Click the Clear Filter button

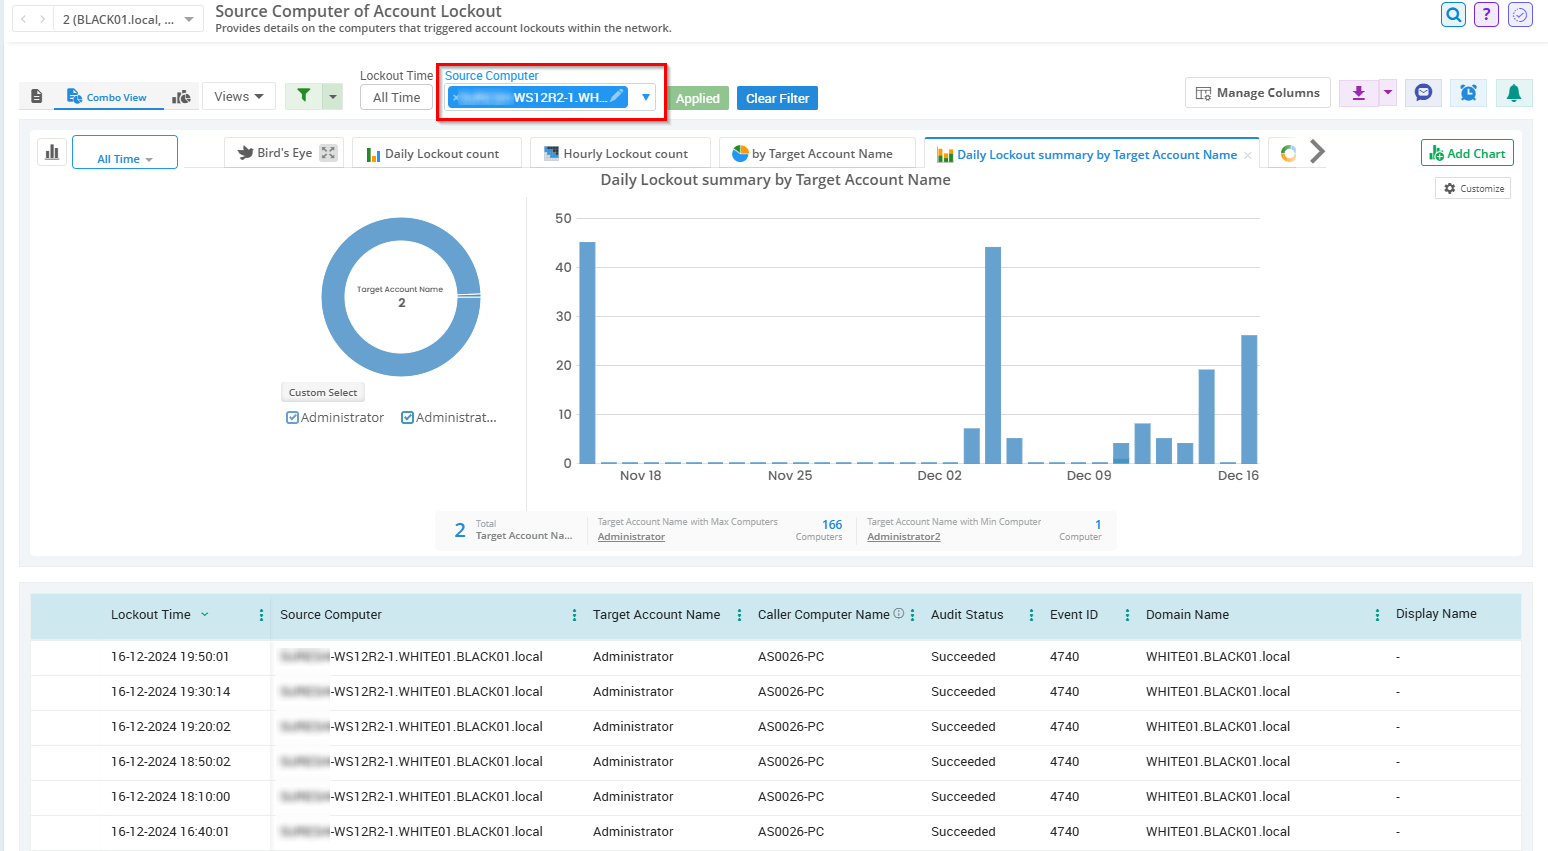(x=777, y=98)
